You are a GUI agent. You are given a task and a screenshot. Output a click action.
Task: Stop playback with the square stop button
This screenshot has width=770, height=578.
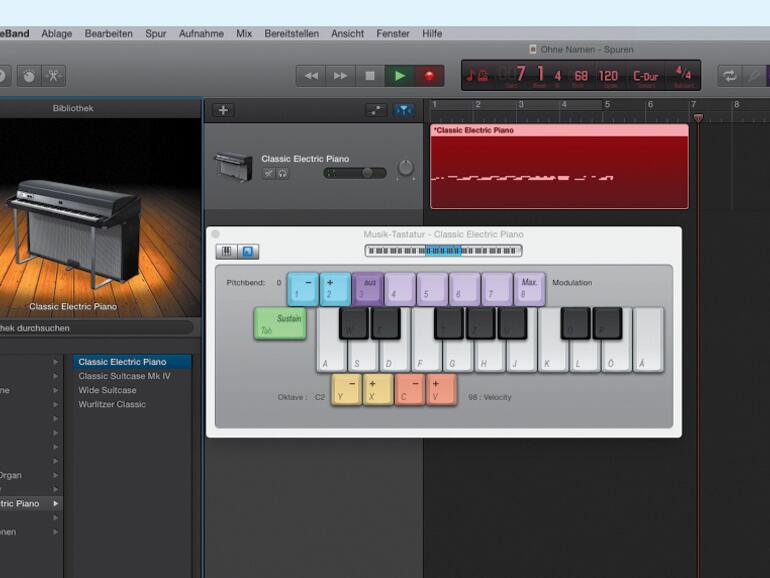click(x=370, y=76)
